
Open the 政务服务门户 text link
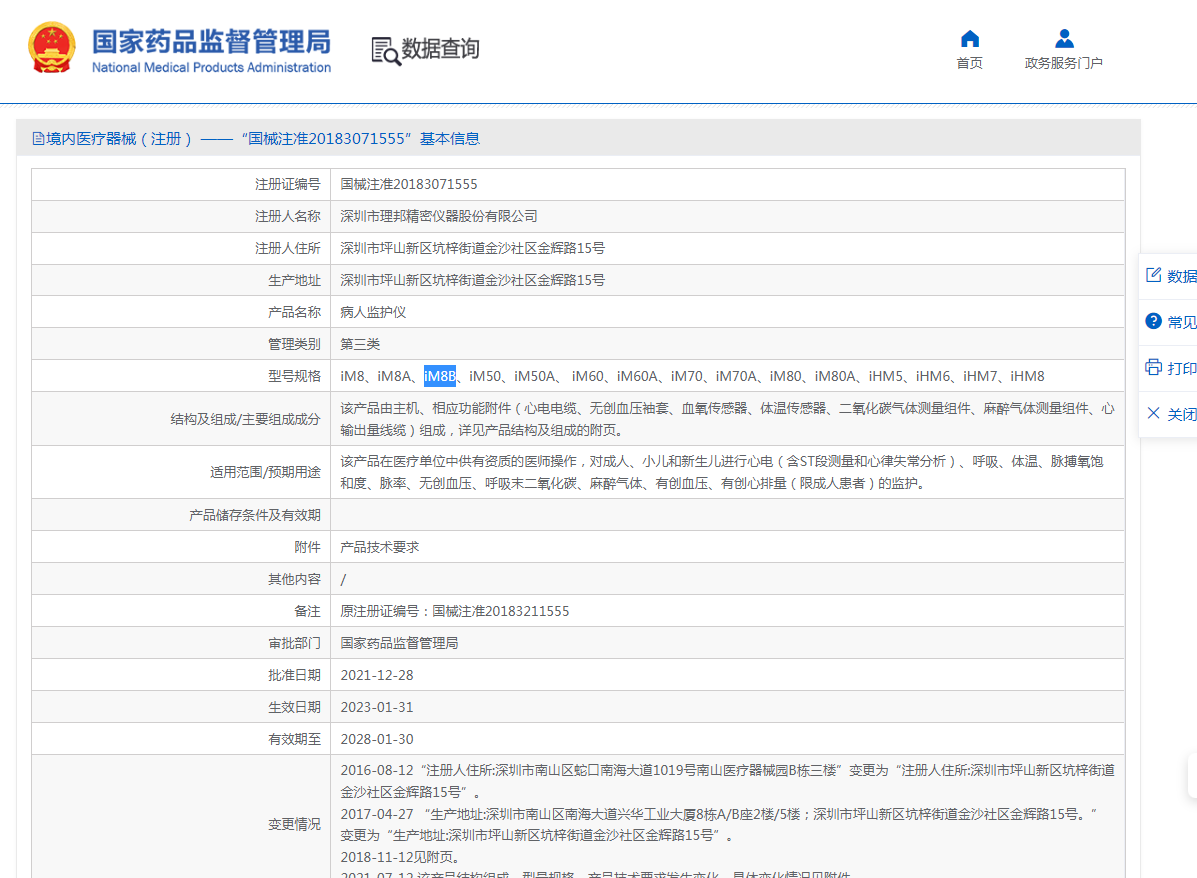pos(1063,63)
